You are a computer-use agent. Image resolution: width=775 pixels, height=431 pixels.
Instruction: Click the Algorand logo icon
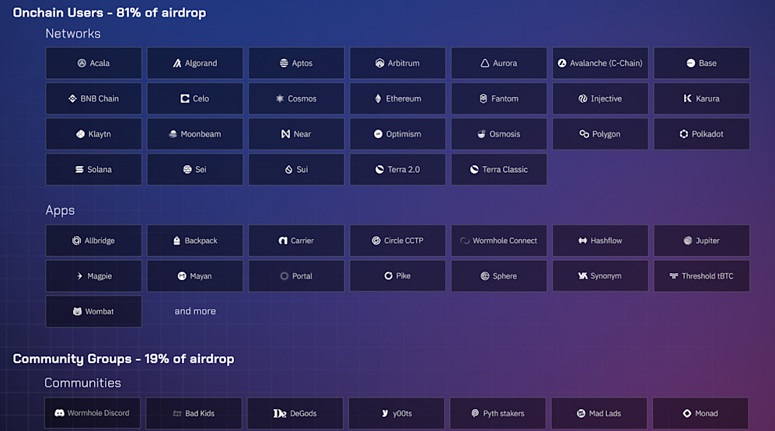pyautogui.click(x=177, y=63)
